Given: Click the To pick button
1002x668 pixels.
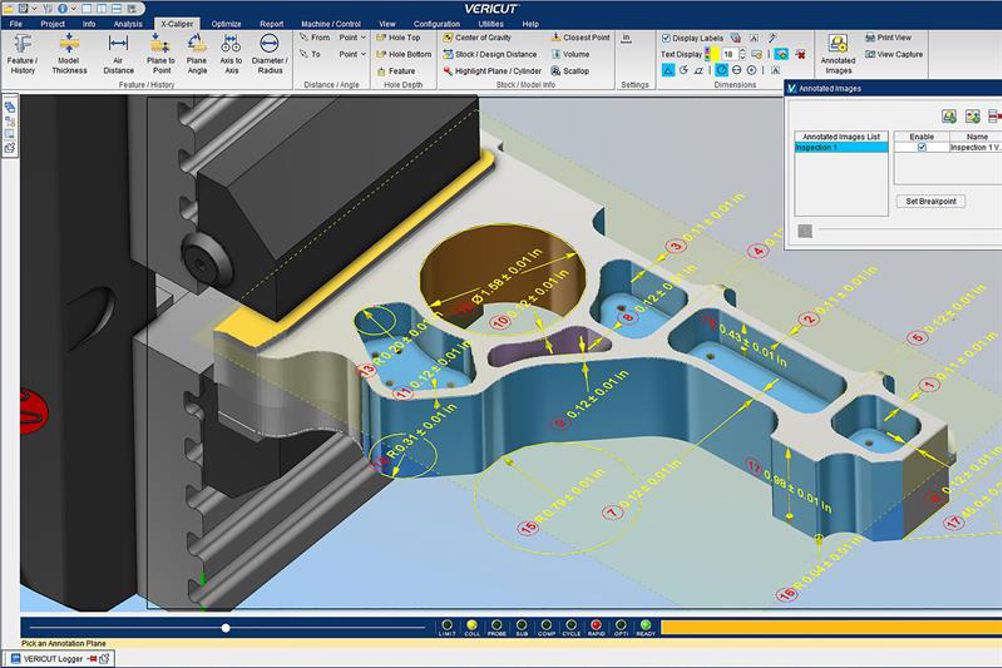Looking at the screenshot, I should 309,54.
